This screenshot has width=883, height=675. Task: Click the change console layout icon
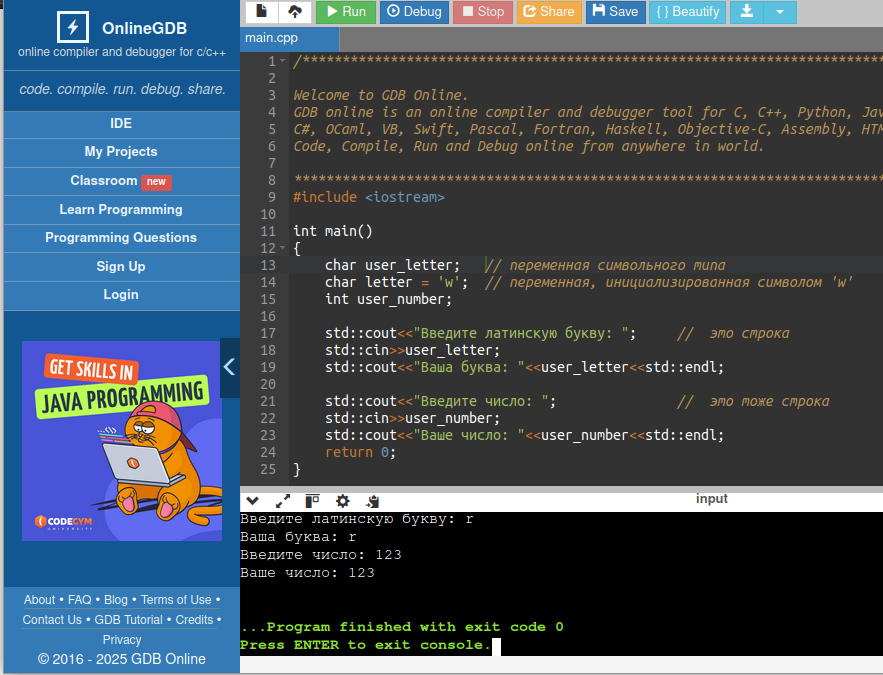tap(312, 501)
